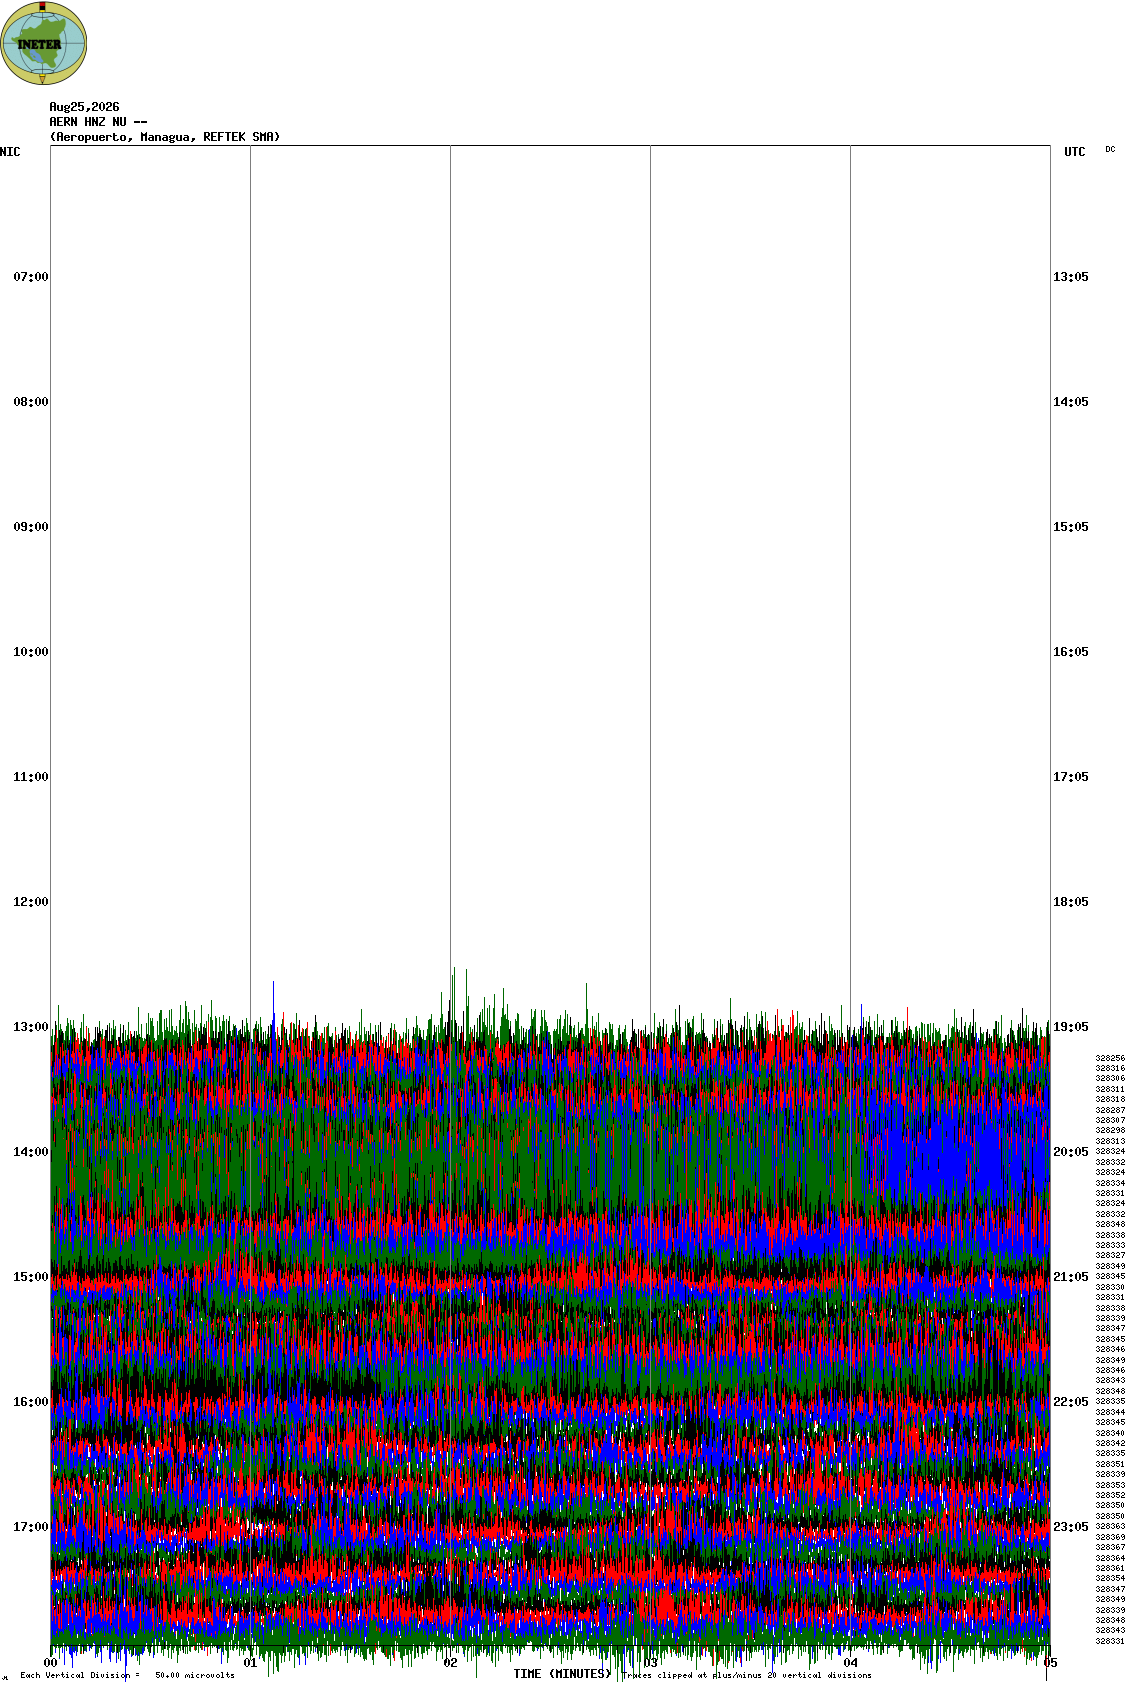Click the 17:05 UTC time label
The height and width of the screenshot is (1689, 1130).
1071,777
